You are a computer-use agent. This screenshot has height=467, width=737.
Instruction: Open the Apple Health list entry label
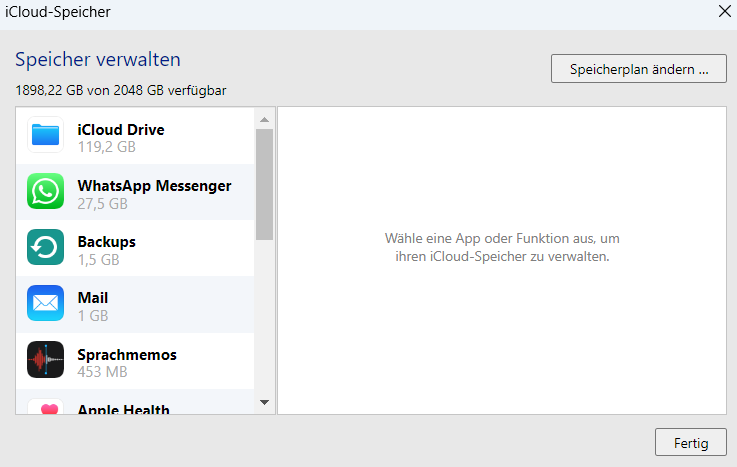tap(123, 409)
